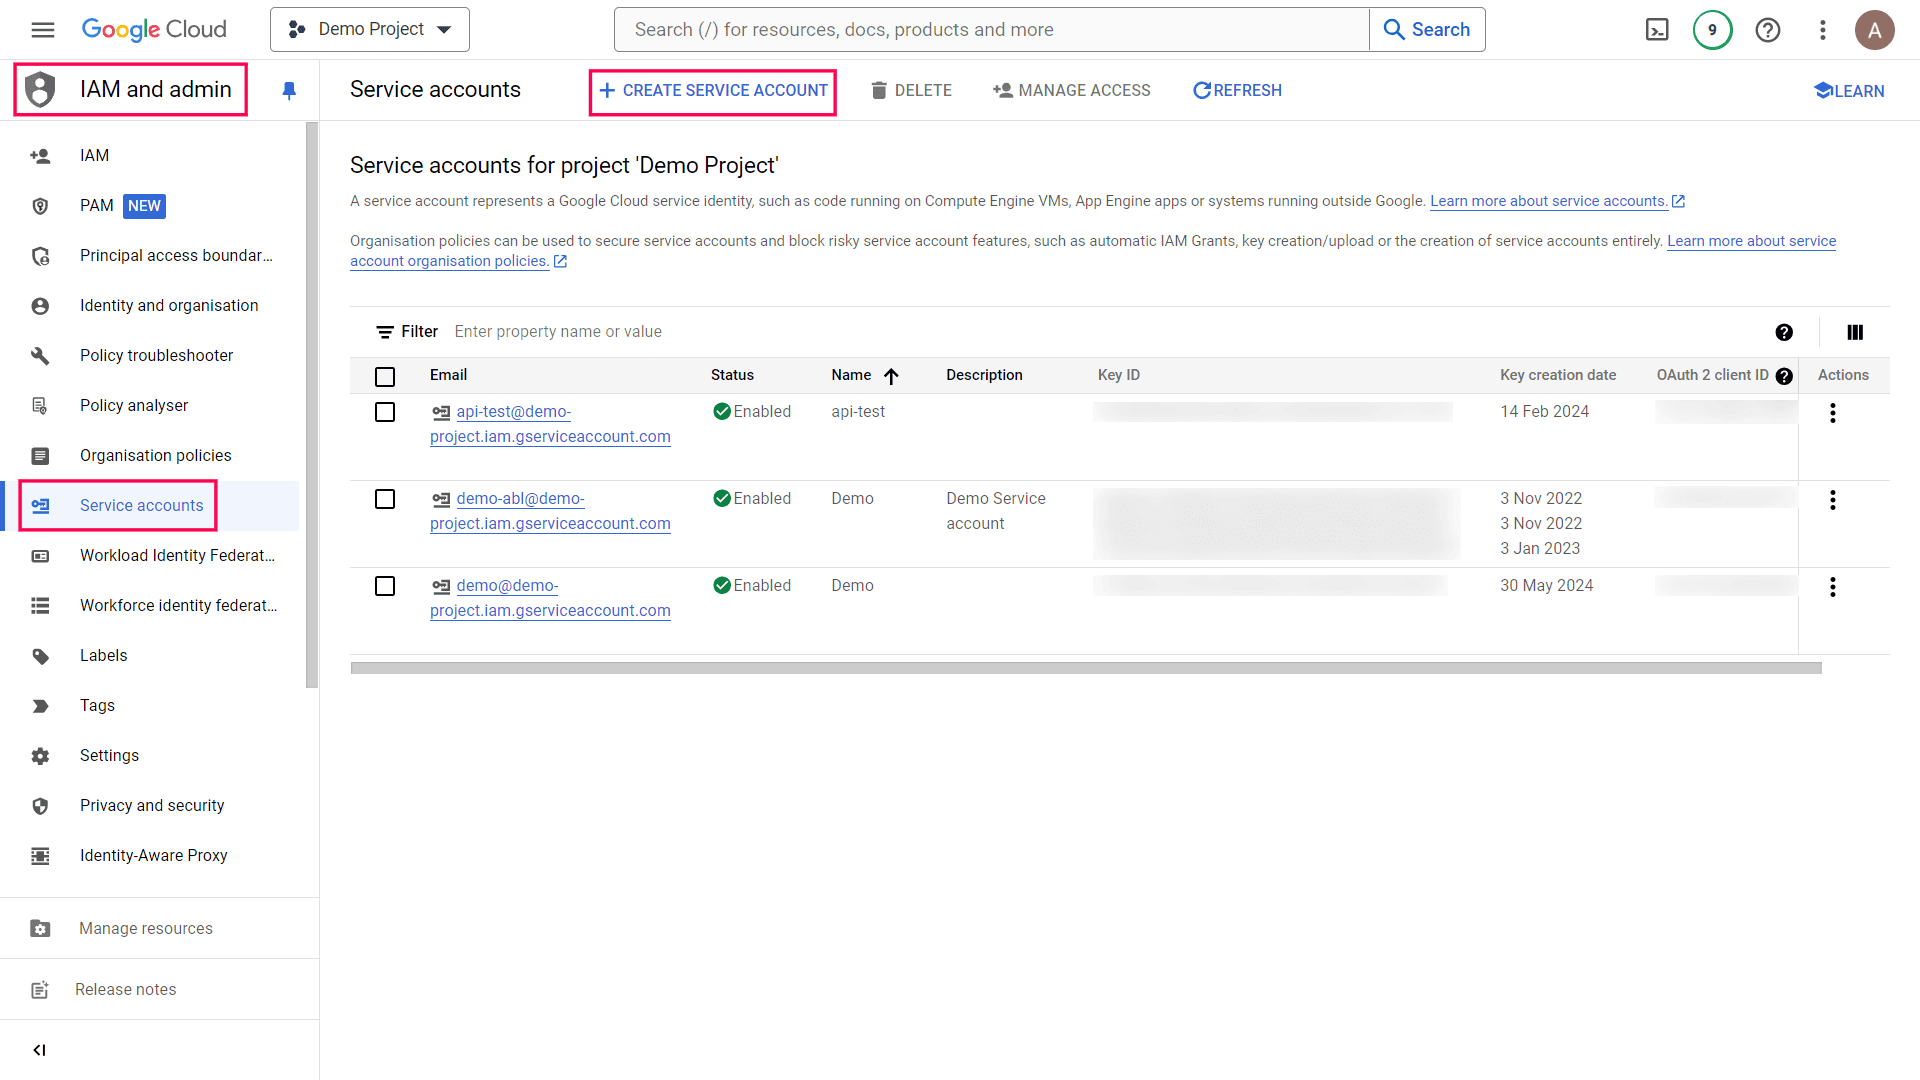Open actions menu for api-test service account
Viewport: 1920px width, 1080px height.
pos(1833,412)
